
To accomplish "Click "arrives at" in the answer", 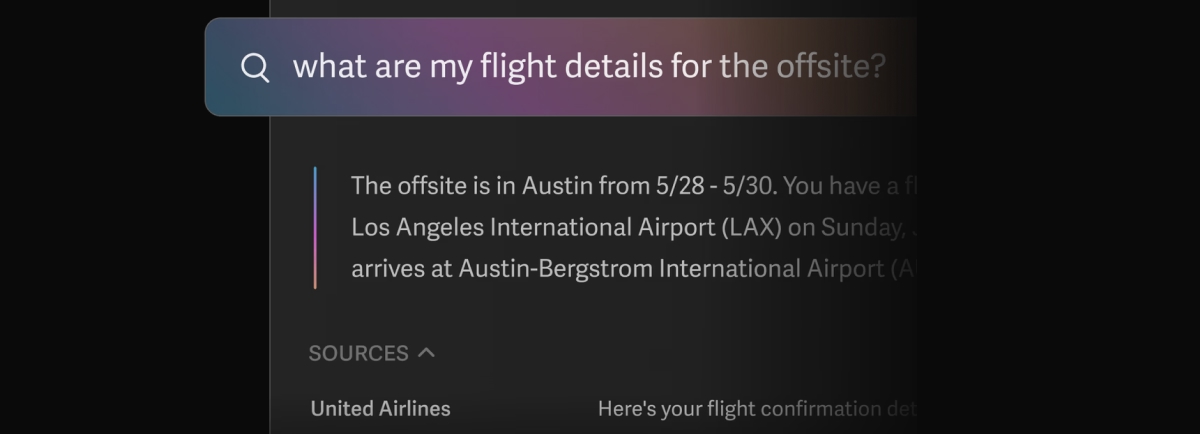I will pos(401,269).
